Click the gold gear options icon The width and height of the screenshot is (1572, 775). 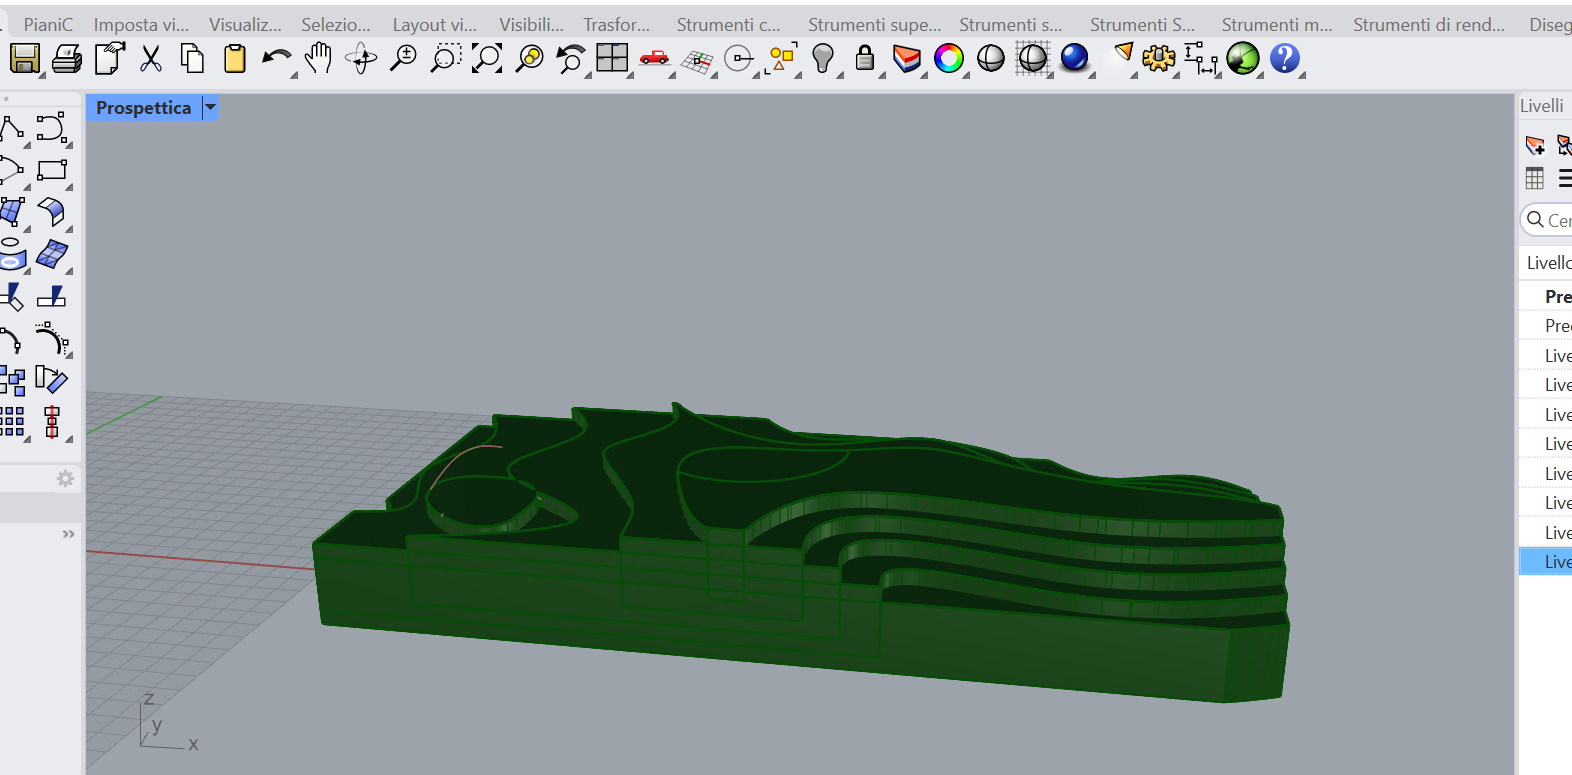[x=1158, y=60]
